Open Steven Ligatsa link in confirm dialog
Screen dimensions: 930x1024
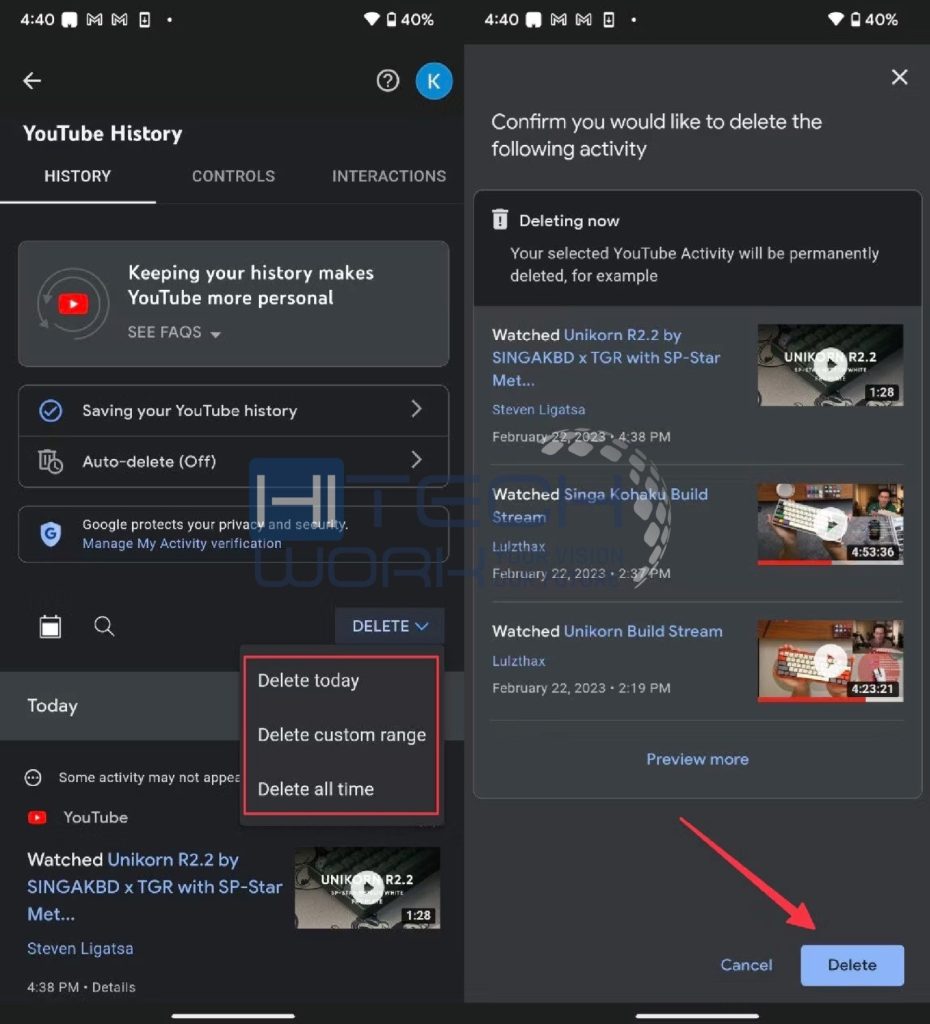(538, 409)
